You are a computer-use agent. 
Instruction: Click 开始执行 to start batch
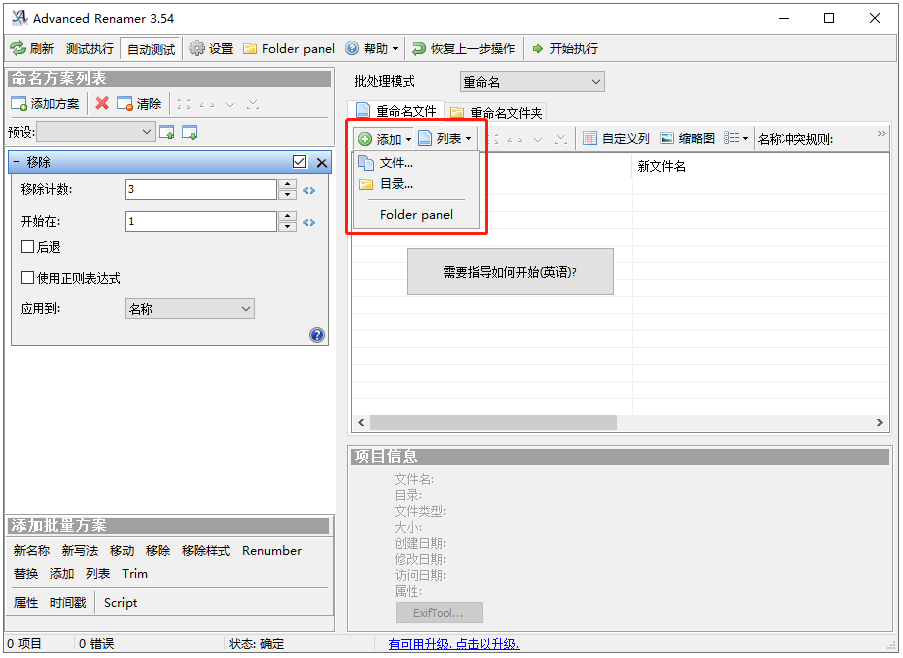click(565, 48)
